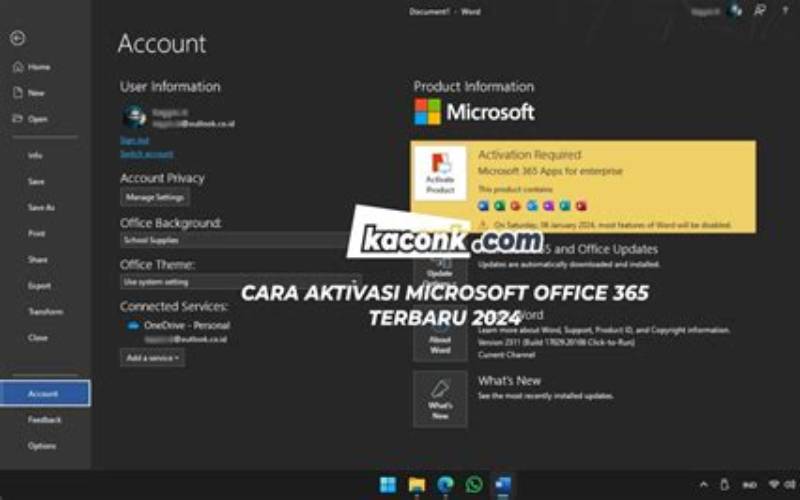Open the Windows Start menu
The width and height of the screenshot is (800, 500).
tap(388, 484)
